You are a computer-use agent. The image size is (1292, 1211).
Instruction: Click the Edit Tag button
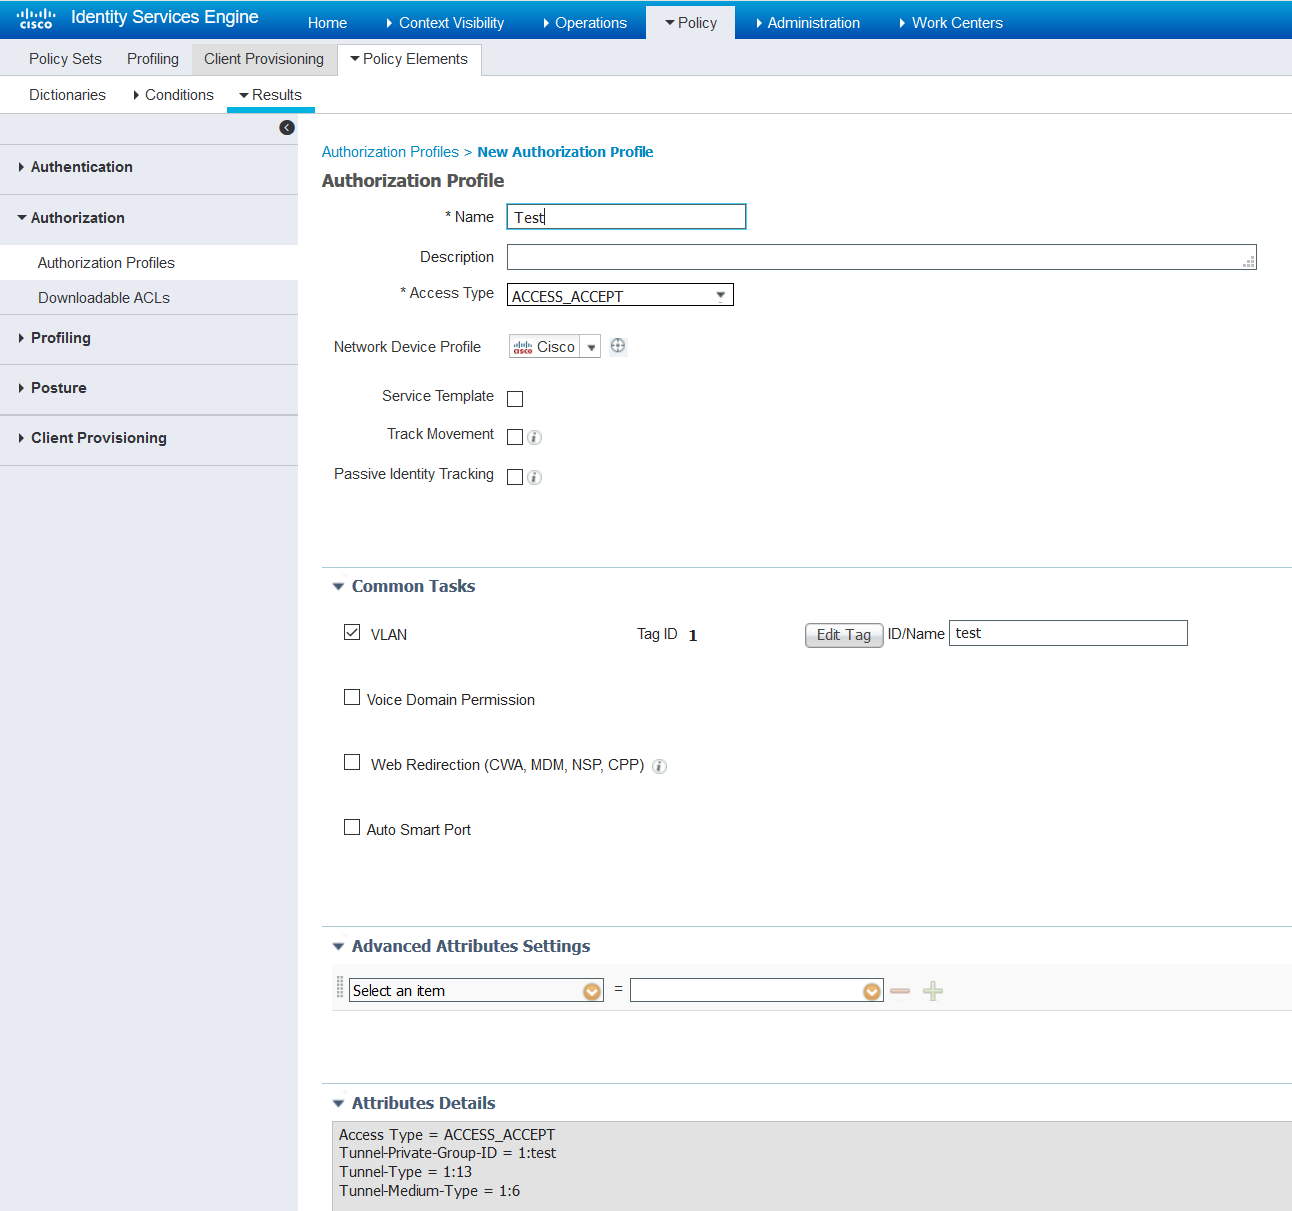point(843,635)
